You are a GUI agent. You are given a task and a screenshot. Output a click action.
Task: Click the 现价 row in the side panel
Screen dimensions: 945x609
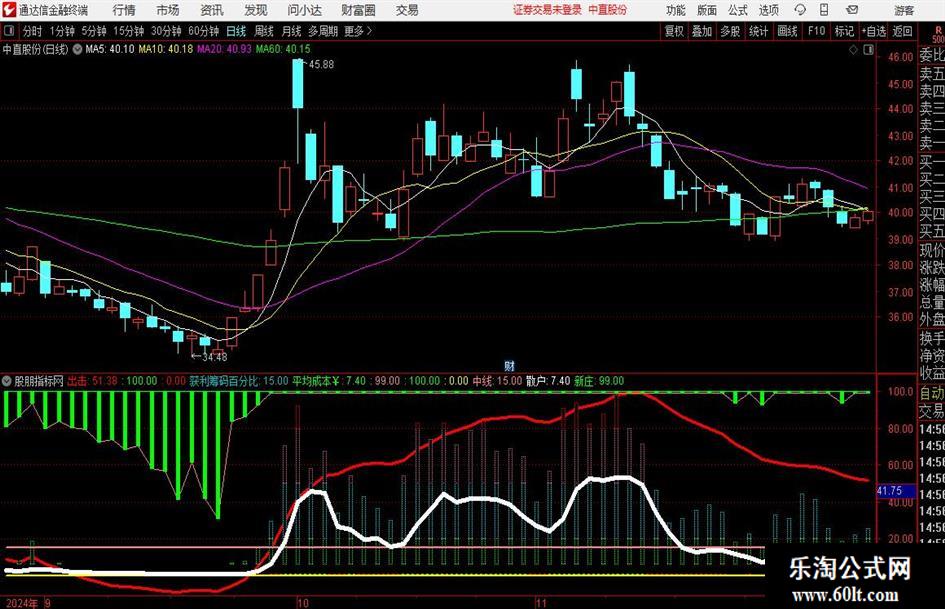pos(932,251)
